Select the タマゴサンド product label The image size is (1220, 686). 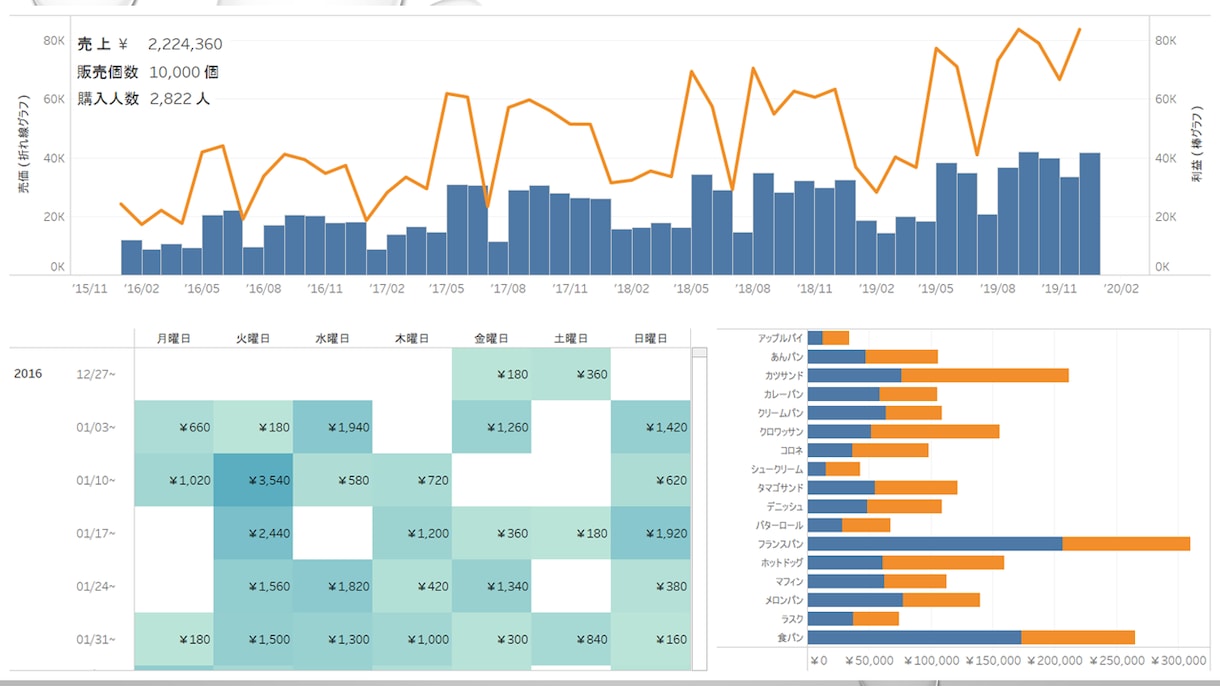(x=780, y=487)
